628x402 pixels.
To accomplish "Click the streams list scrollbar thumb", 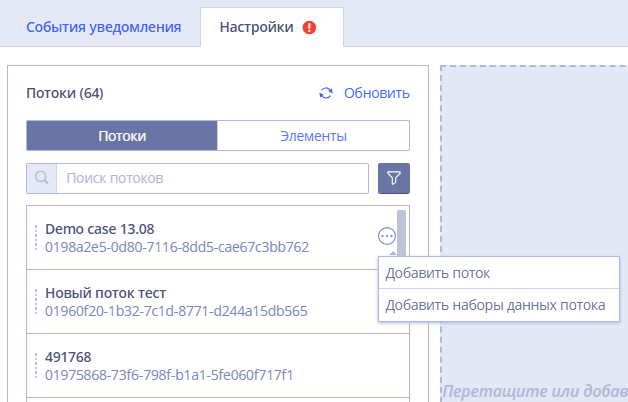I will pyautogui.click(x=401, y=233).
